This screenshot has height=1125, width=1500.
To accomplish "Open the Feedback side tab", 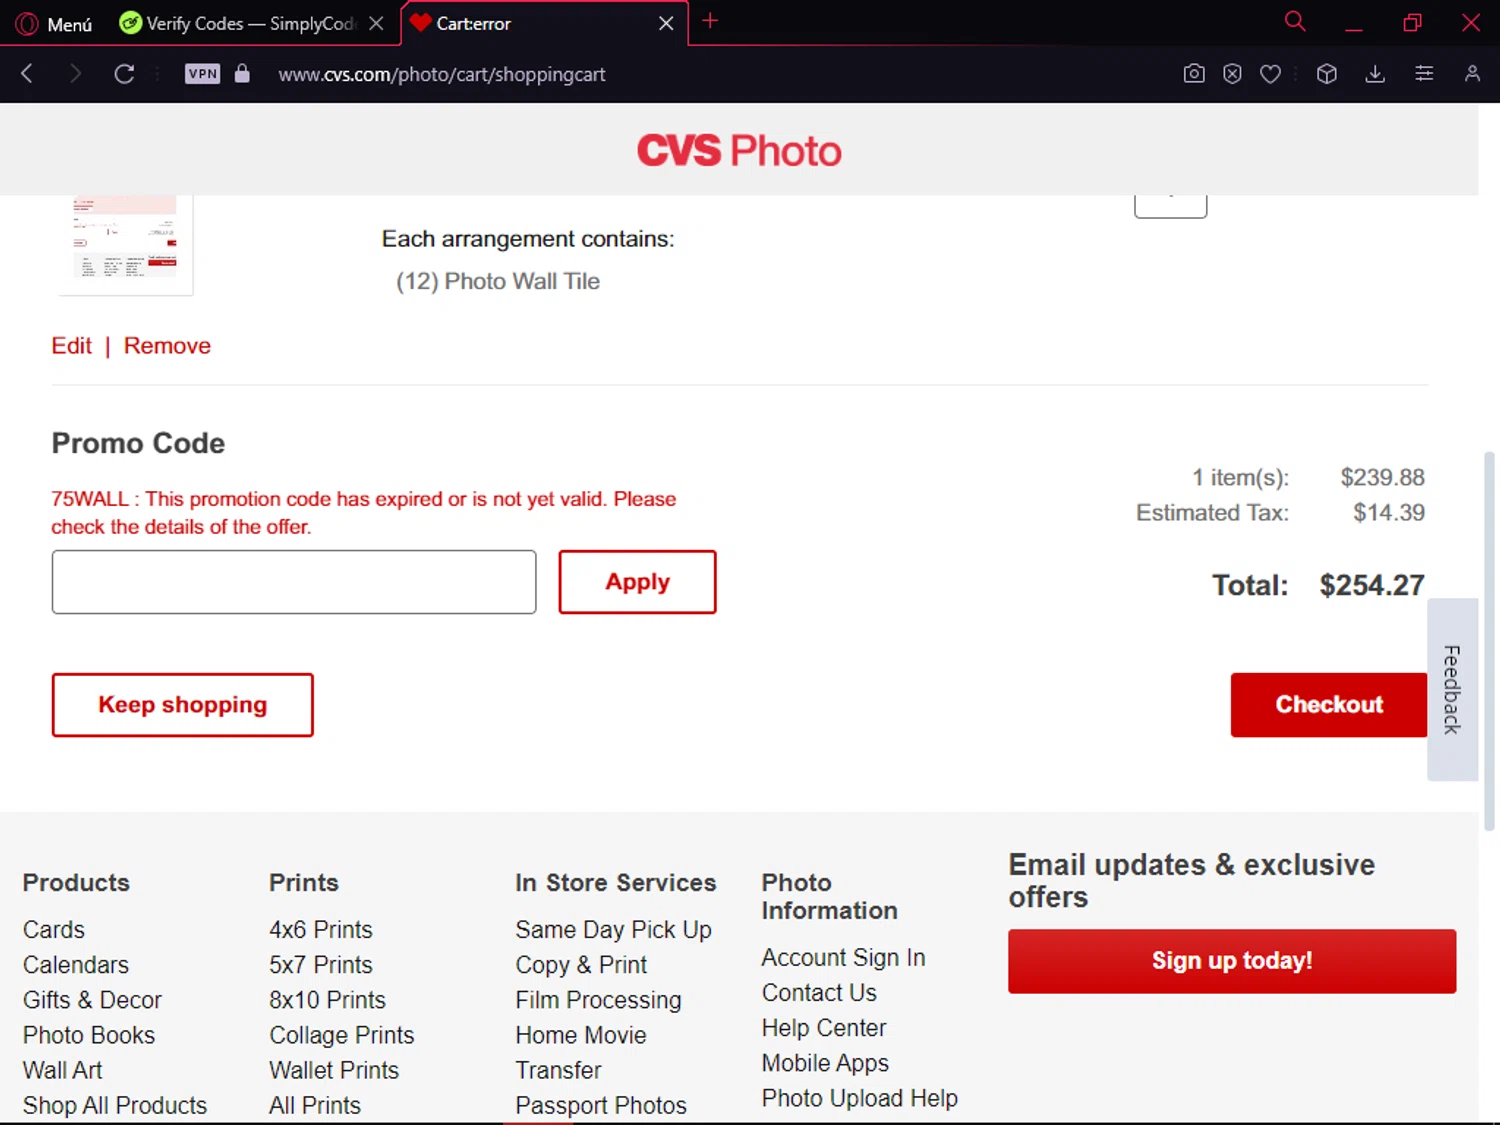I will pos(1452,689).
